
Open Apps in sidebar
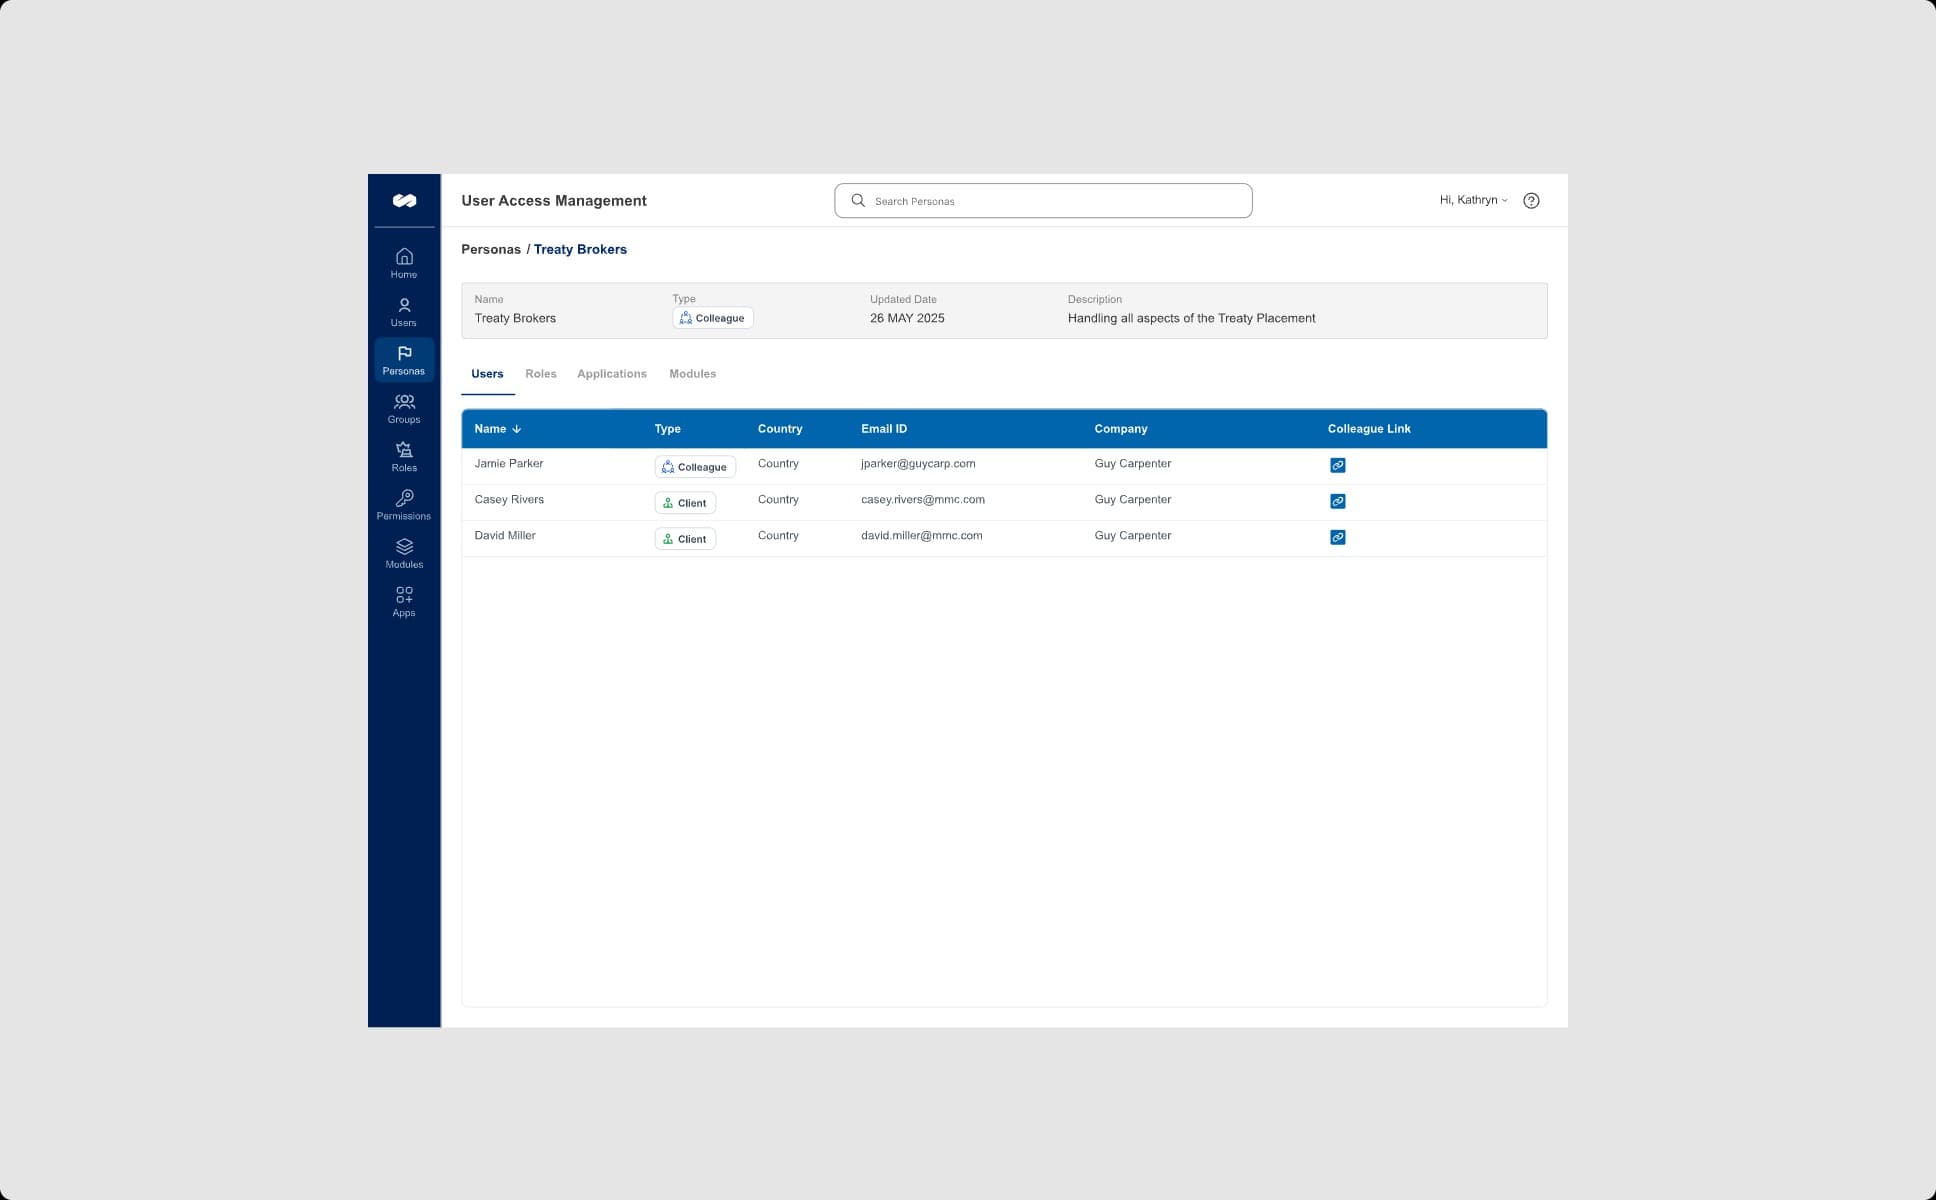(404, 602)
